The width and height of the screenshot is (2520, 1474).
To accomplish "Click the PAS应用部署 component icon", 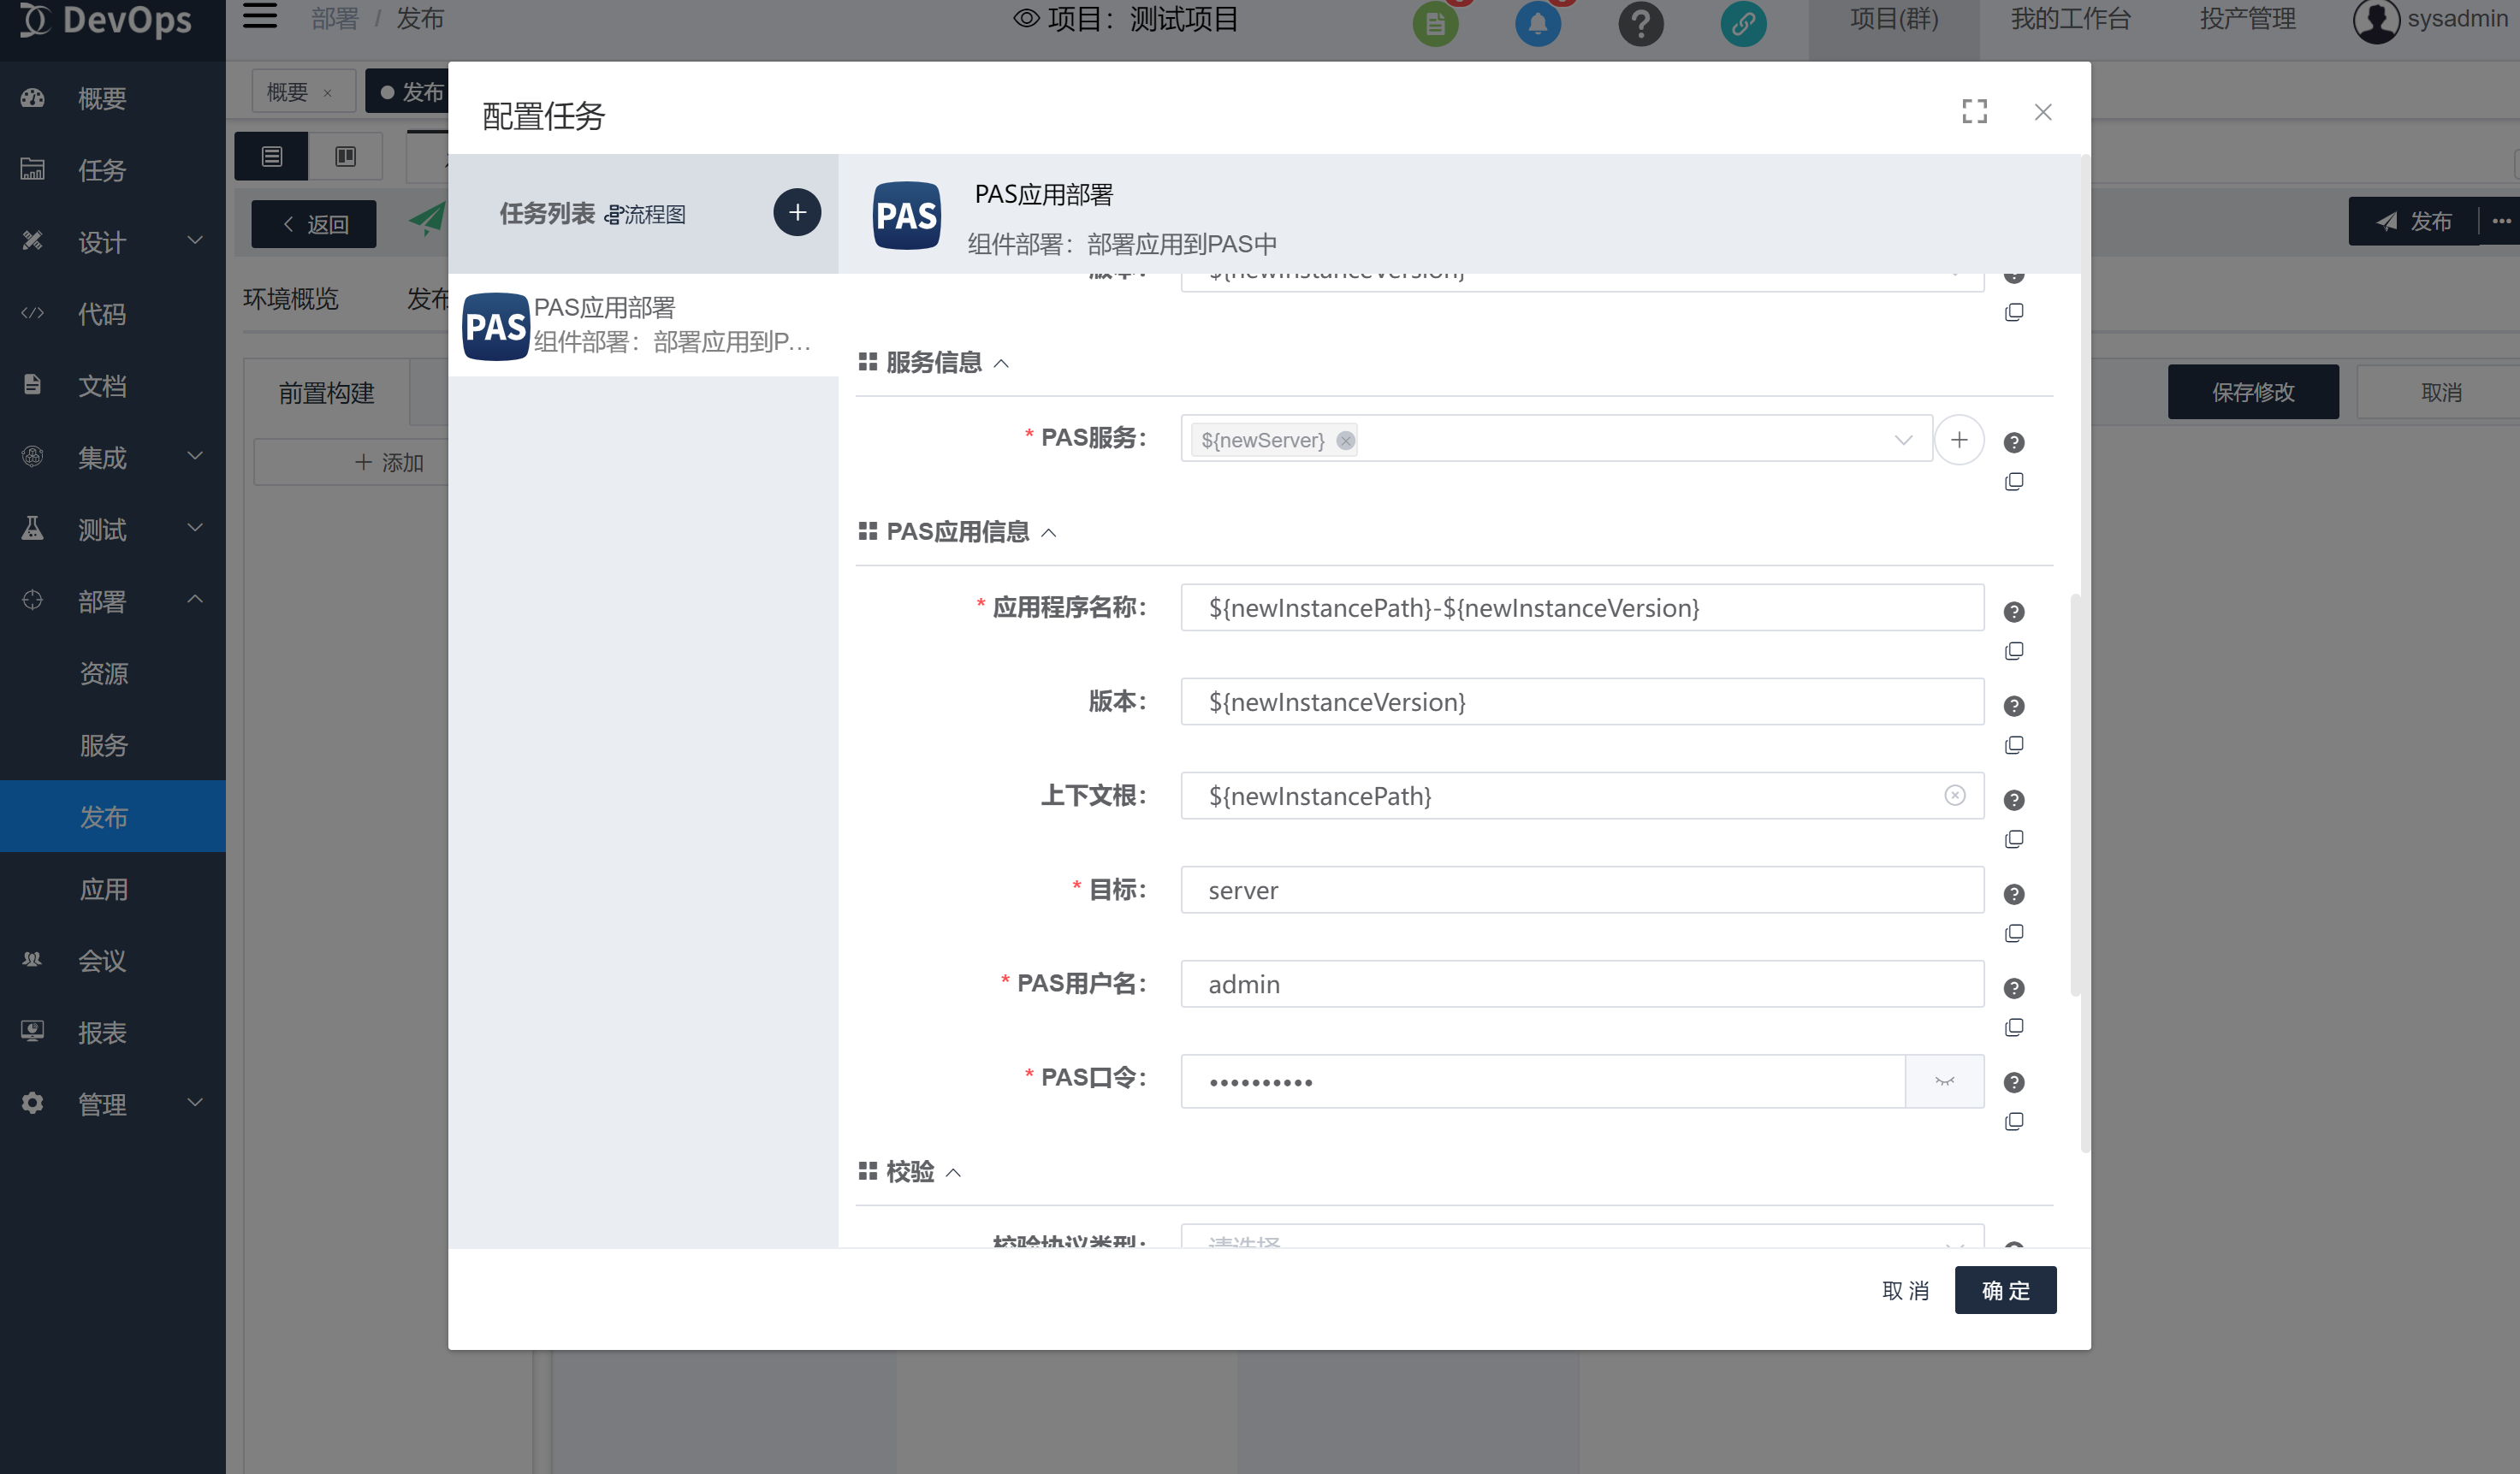I will [496, 329].
